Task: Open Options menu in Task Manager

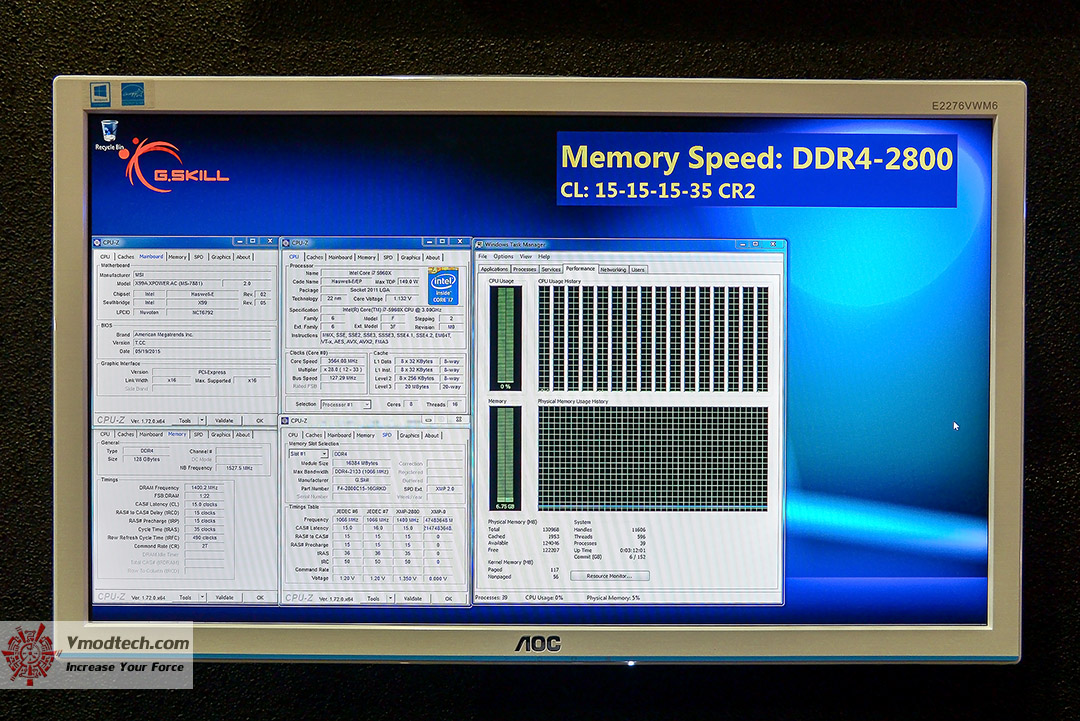Action: 503,256
